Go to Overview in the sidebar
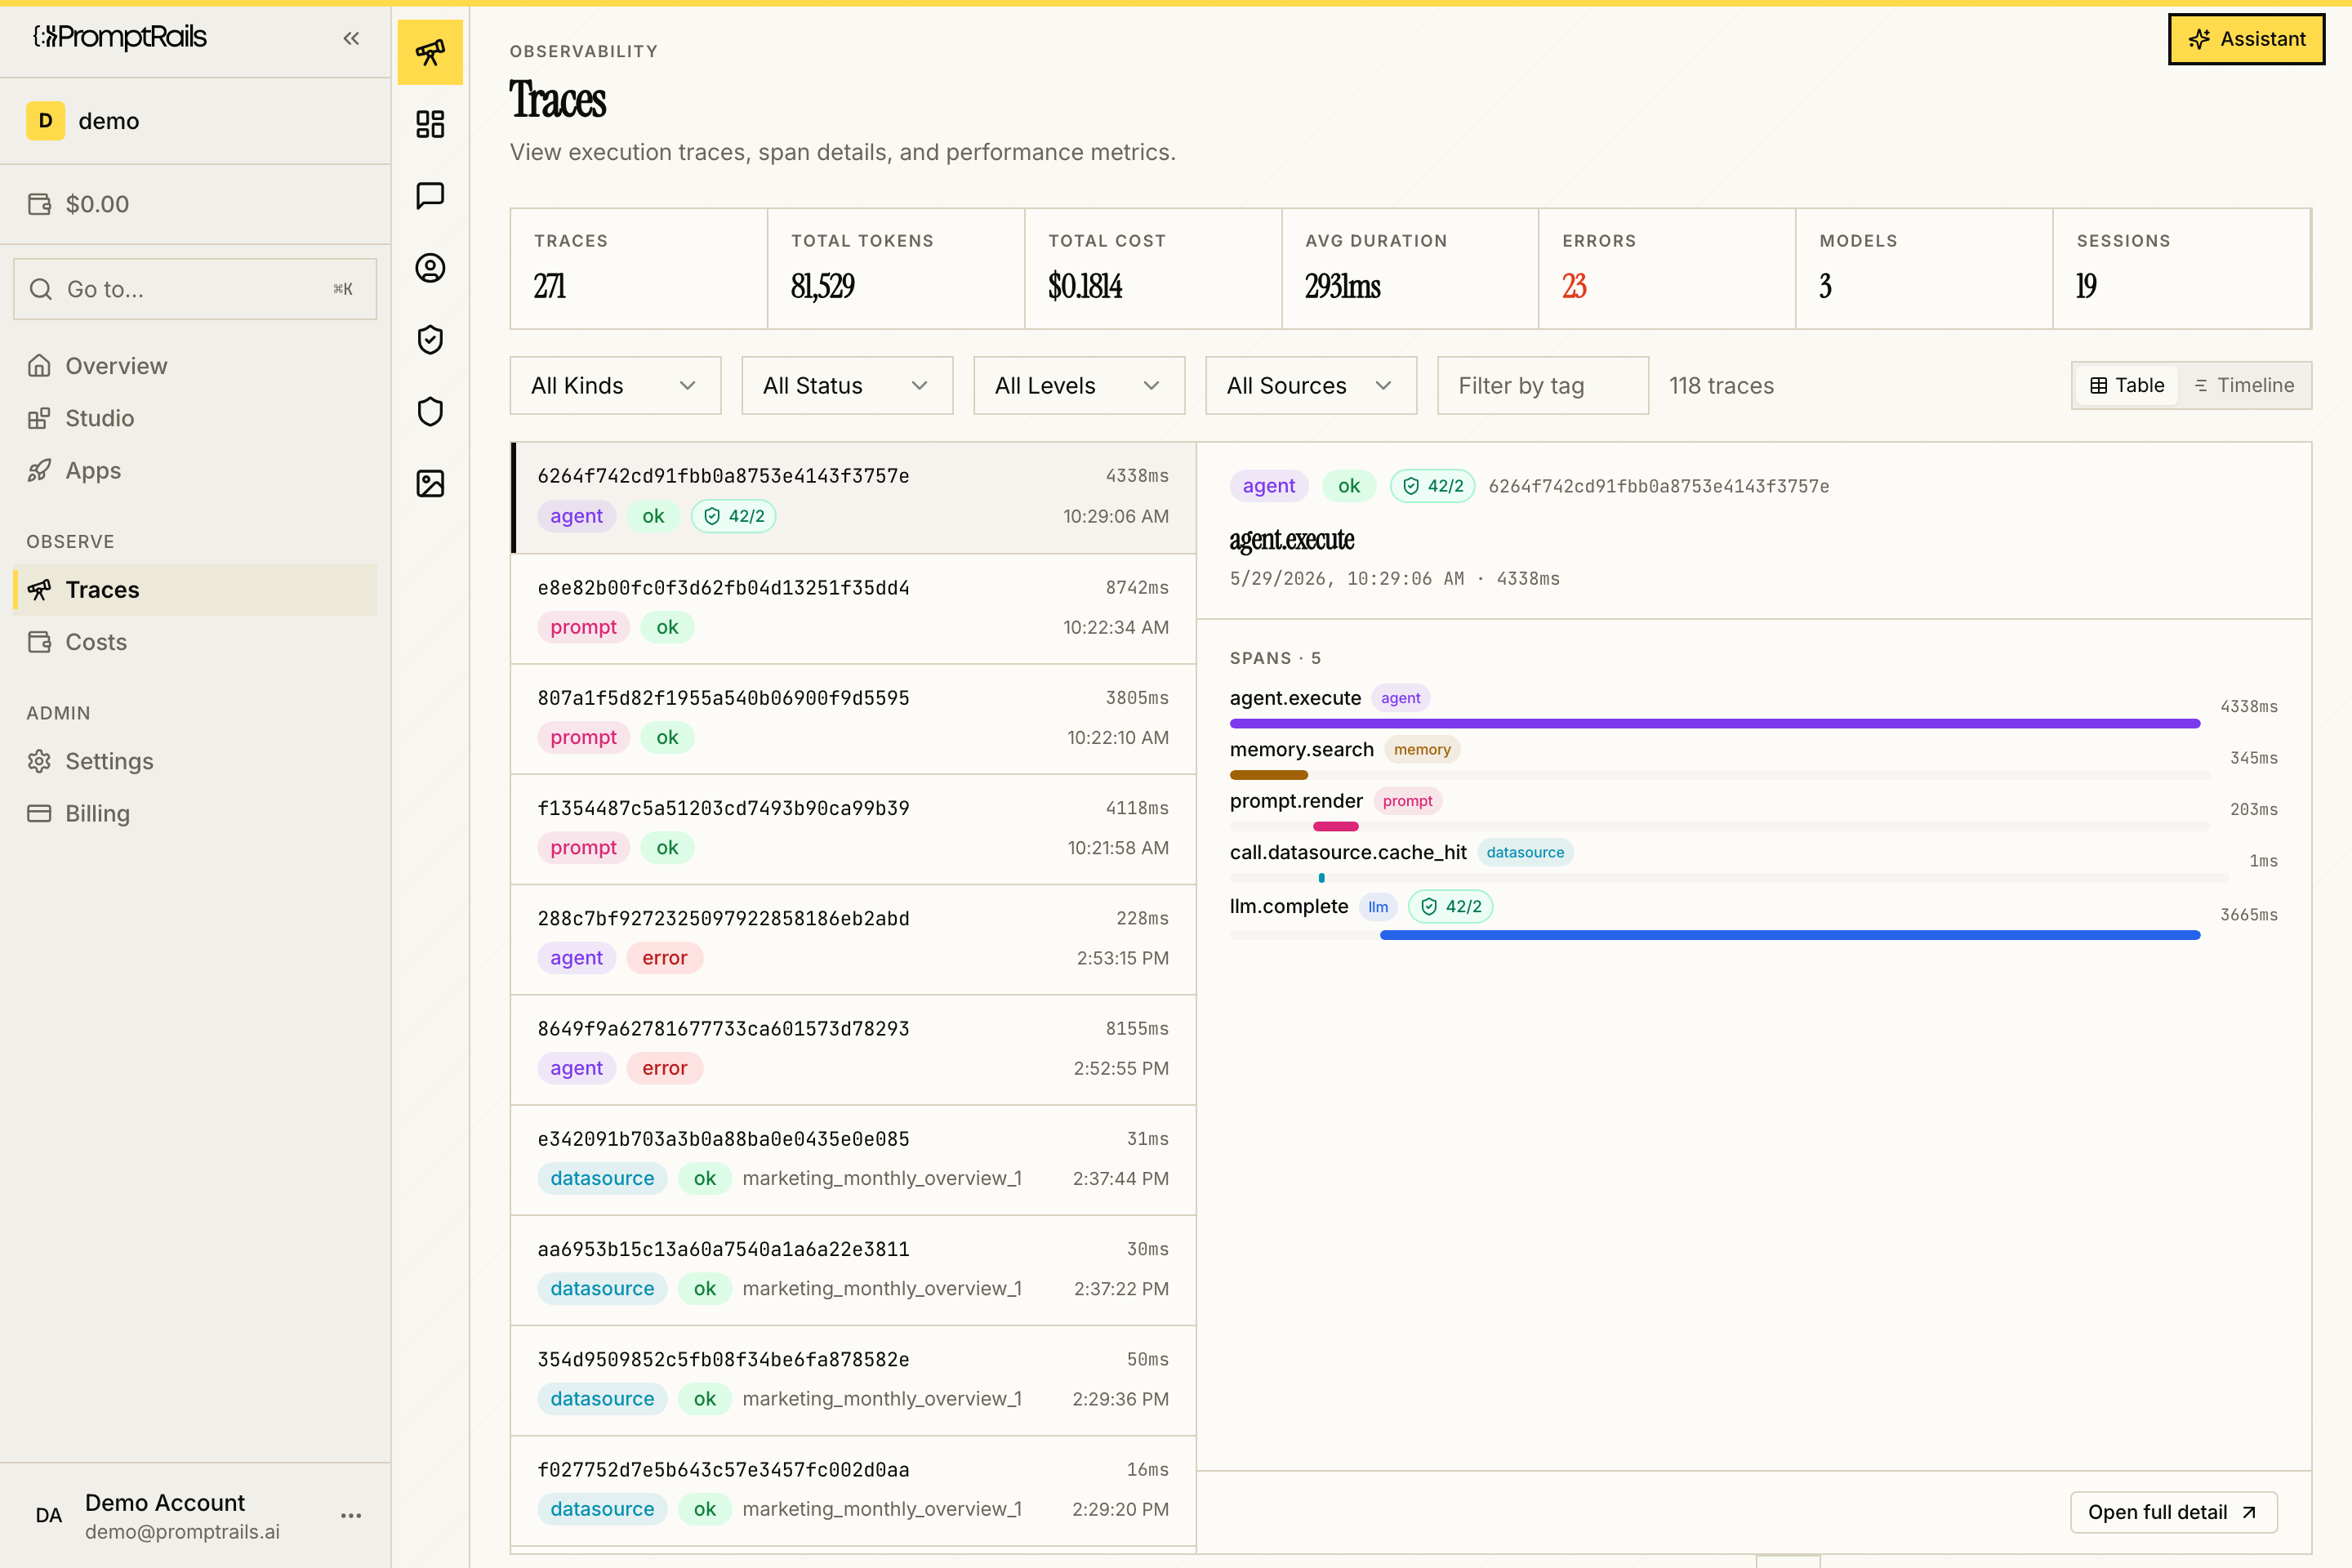Image resolution: width=2352 pixels, height=1568 pixels. click(x=195, y=366)
